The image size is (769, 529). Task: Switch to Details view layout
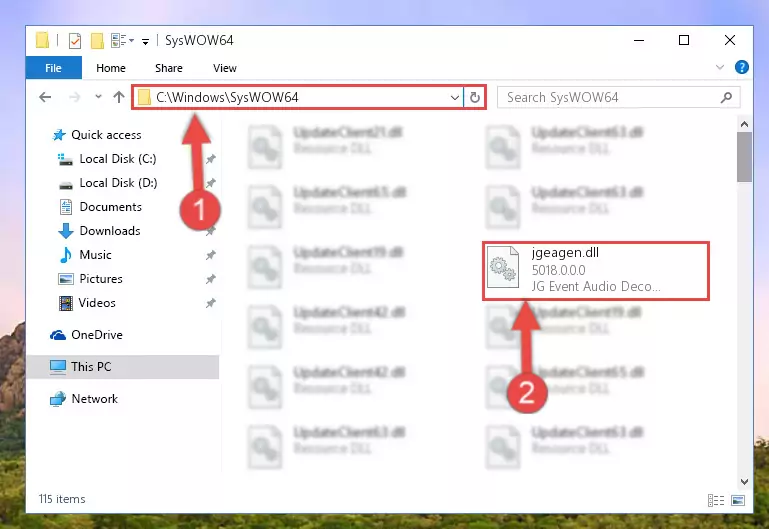716,500
